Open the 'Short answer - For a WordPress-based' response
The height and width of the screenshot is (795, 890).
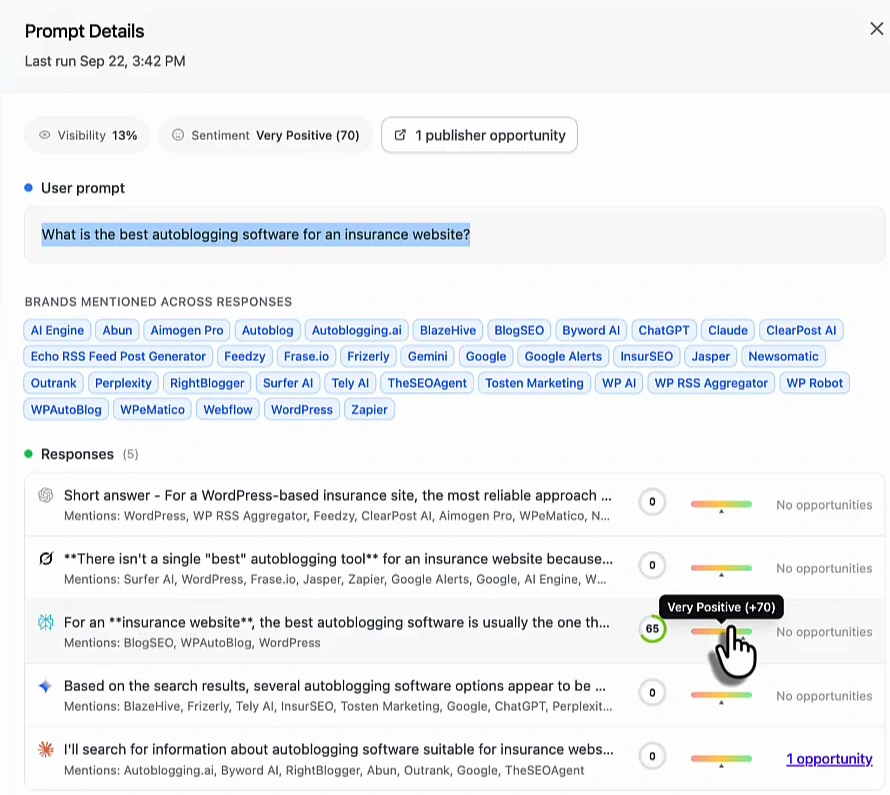pyautogui.click(x=454, y=504)
